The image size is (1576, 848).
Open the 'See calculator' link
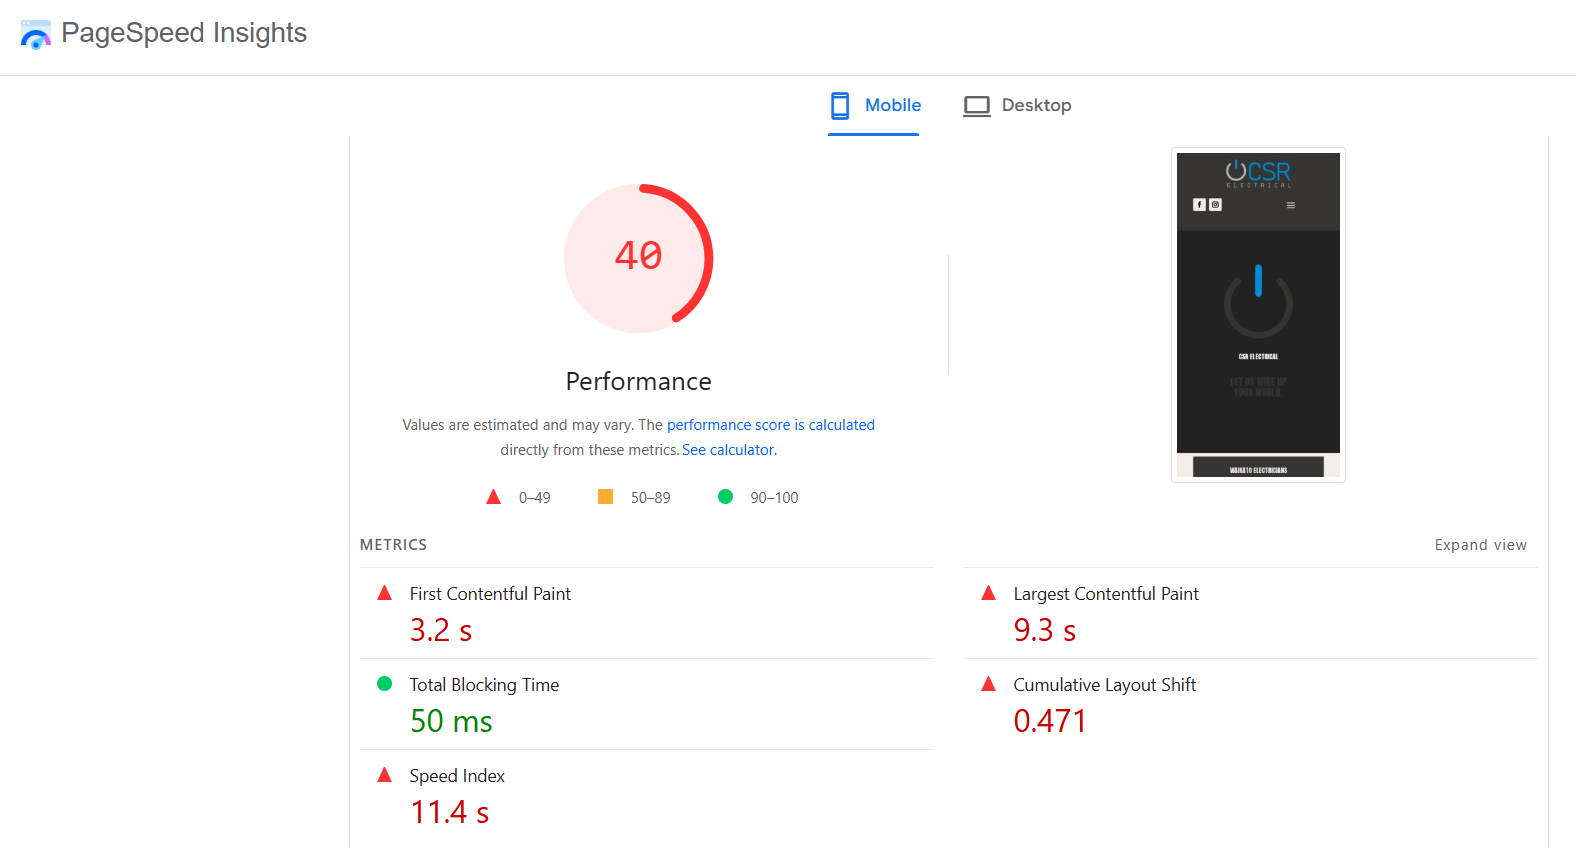(x=728, y=450)
